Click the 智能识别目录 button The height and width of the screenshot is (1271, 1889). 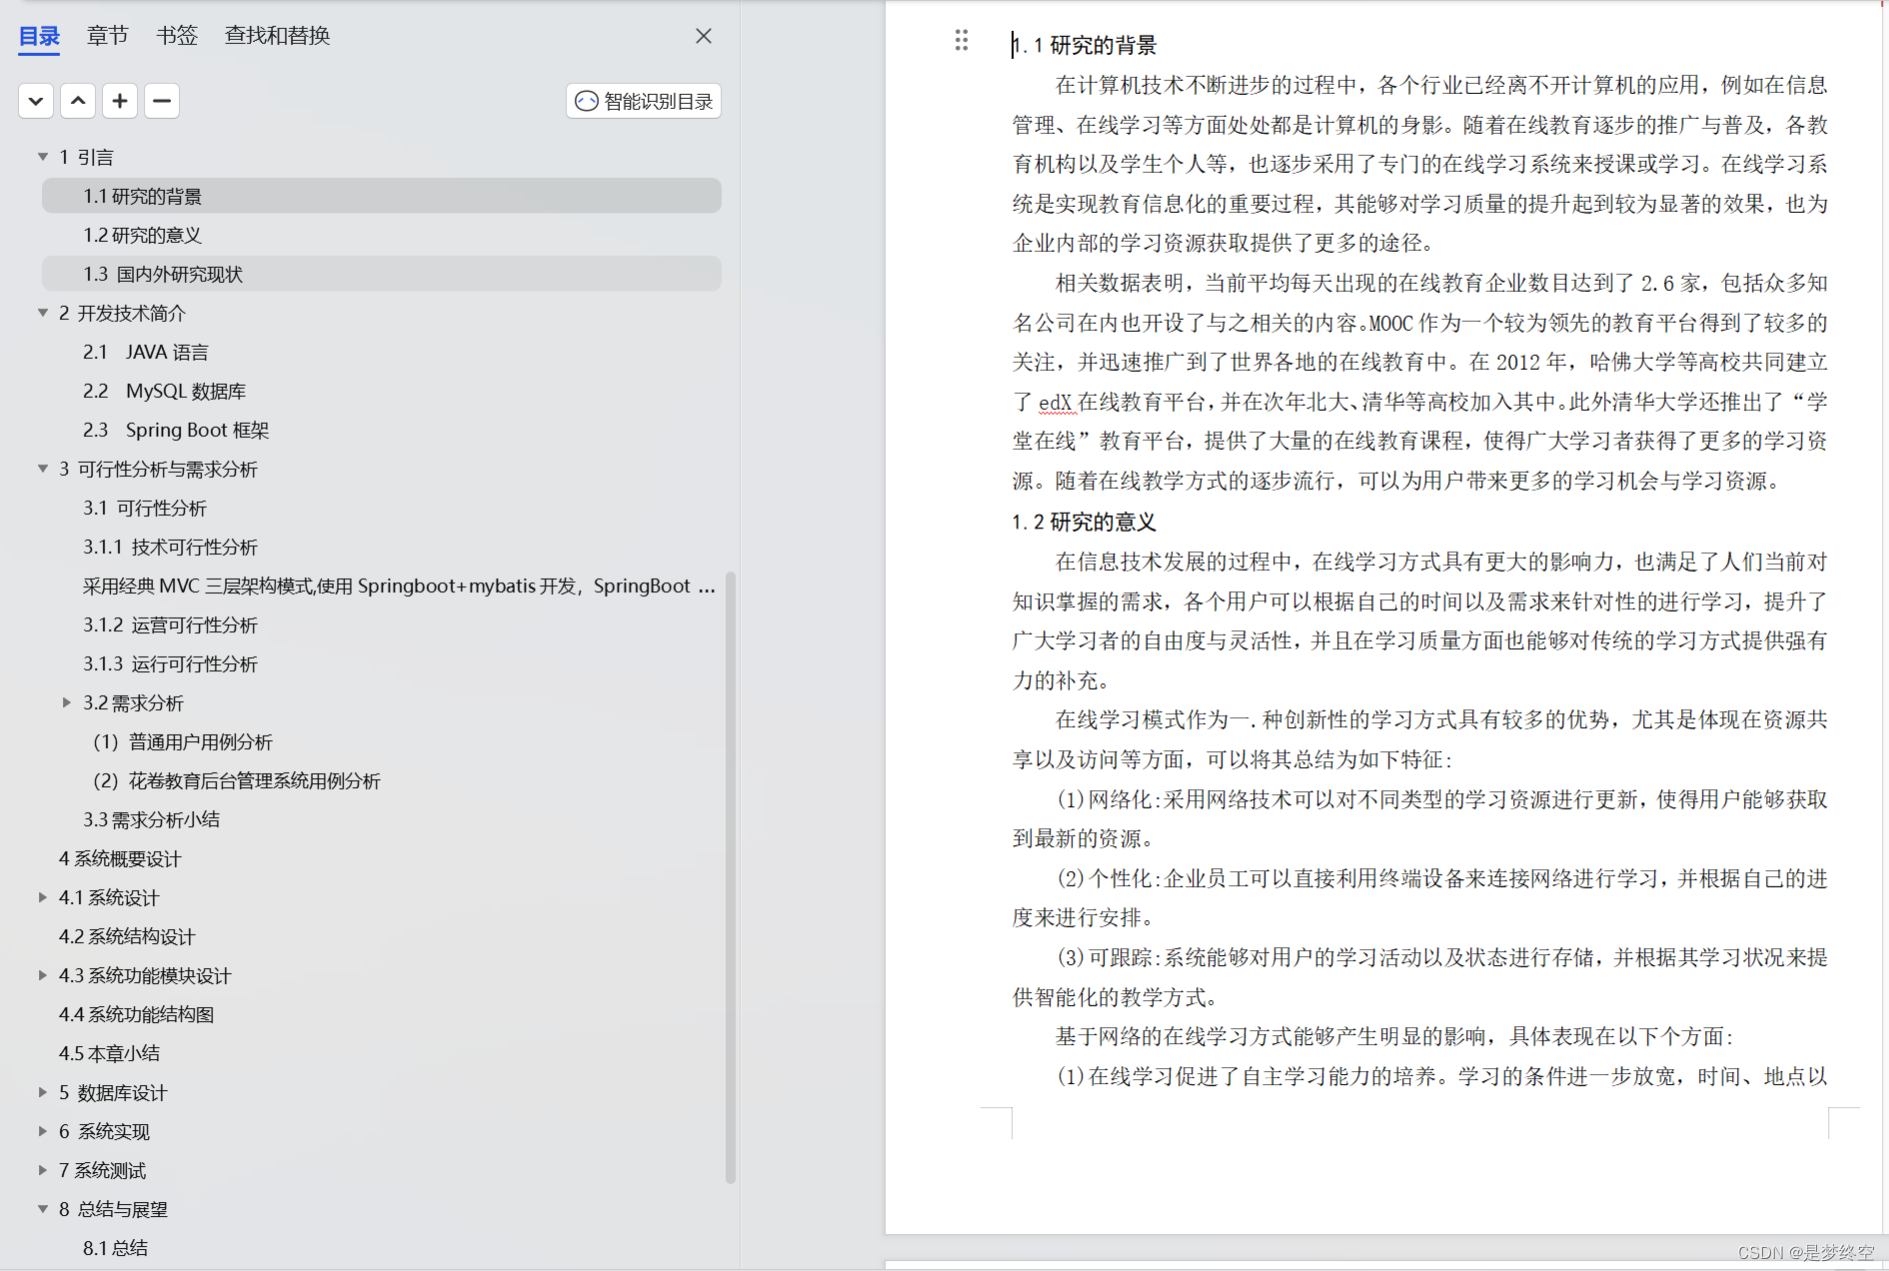pos(644,101)
